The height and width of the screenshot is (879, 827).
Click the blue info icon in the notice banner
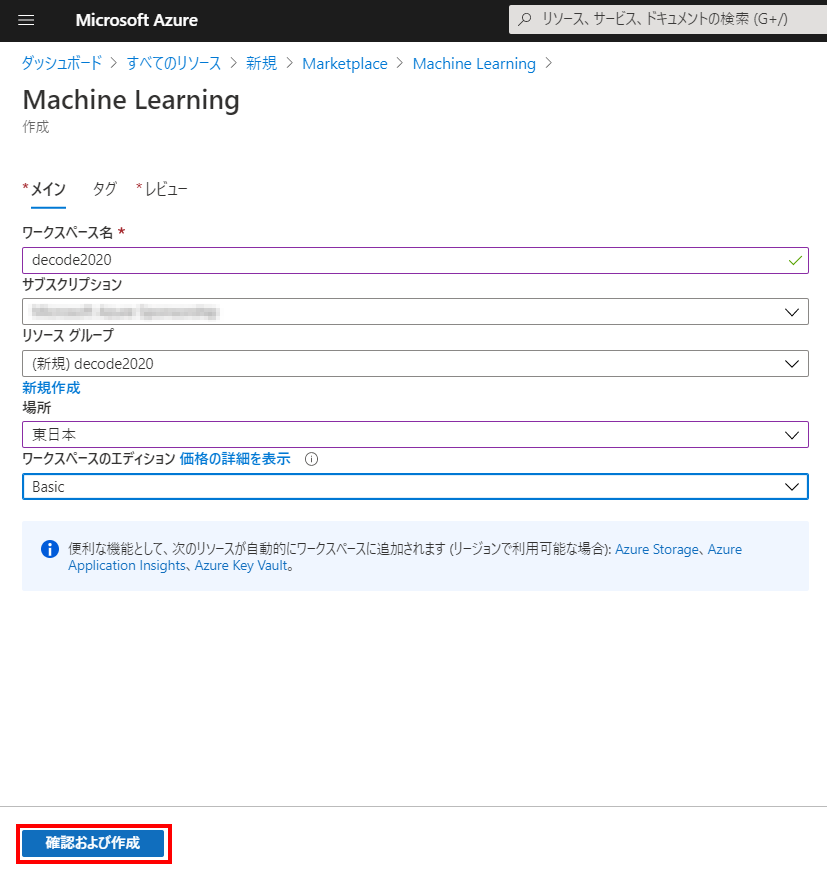[x=50, y=549]
